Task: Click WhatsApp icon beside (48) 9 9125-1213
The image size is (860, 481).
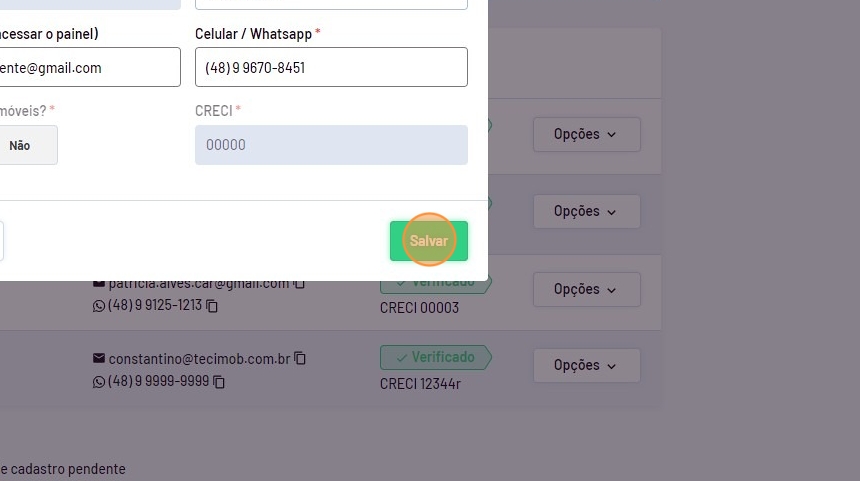Action: click(x=98, y=306)
